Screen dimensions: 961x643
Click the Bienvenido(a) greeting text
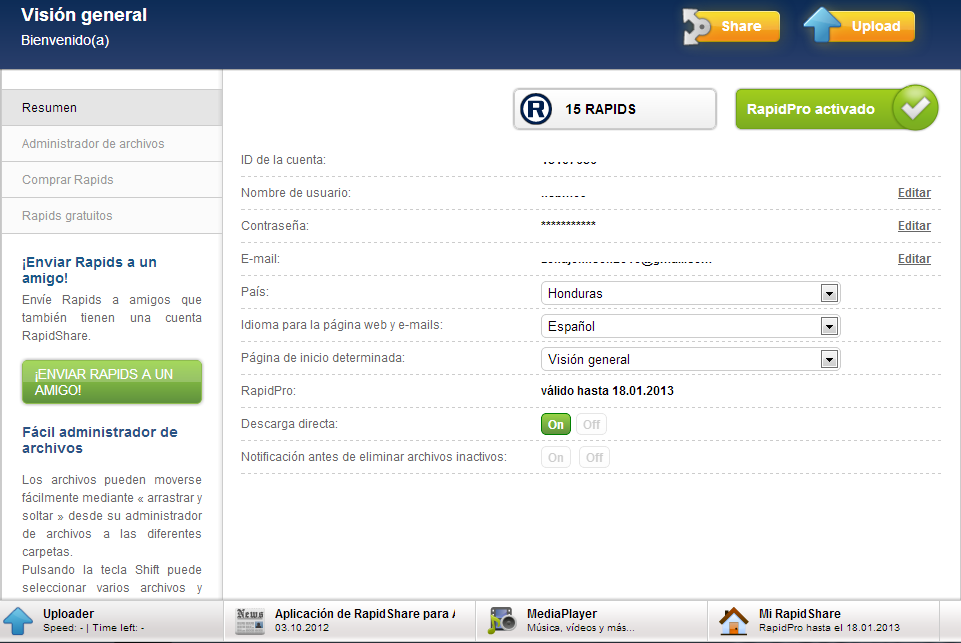[x=65, y=40]
